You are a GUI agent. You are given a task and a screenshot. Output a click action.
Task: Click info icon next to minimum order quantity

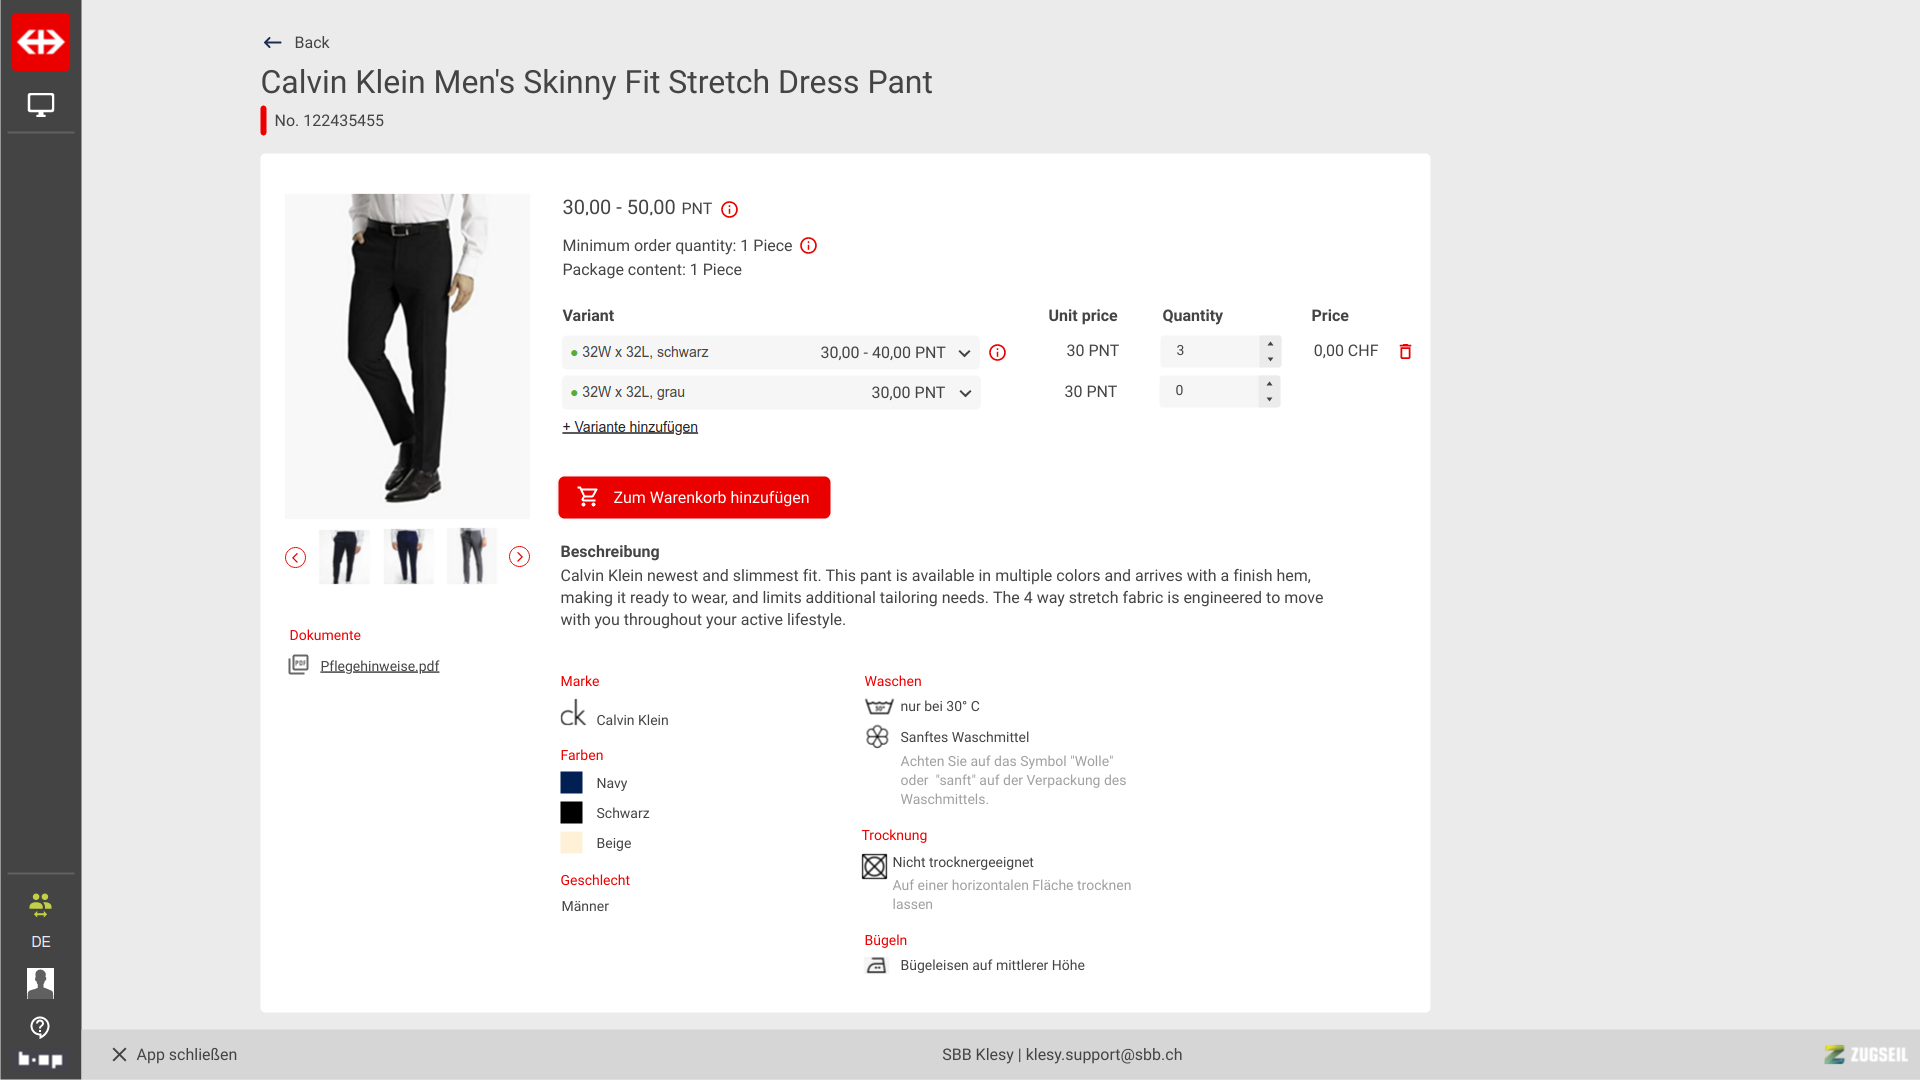coord(808,246)
